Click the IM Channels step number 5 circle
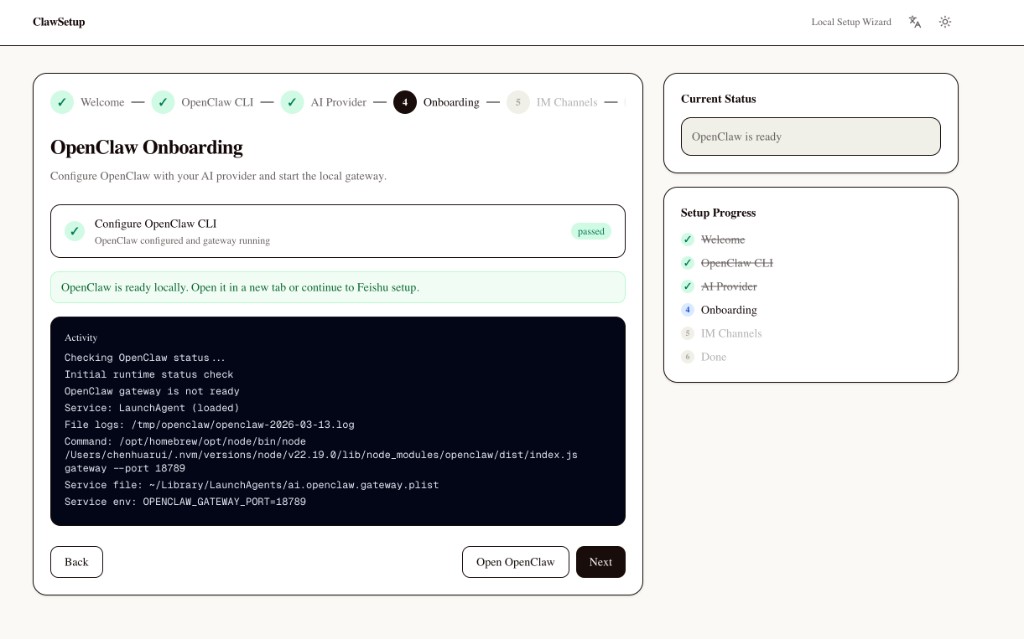 518,102
